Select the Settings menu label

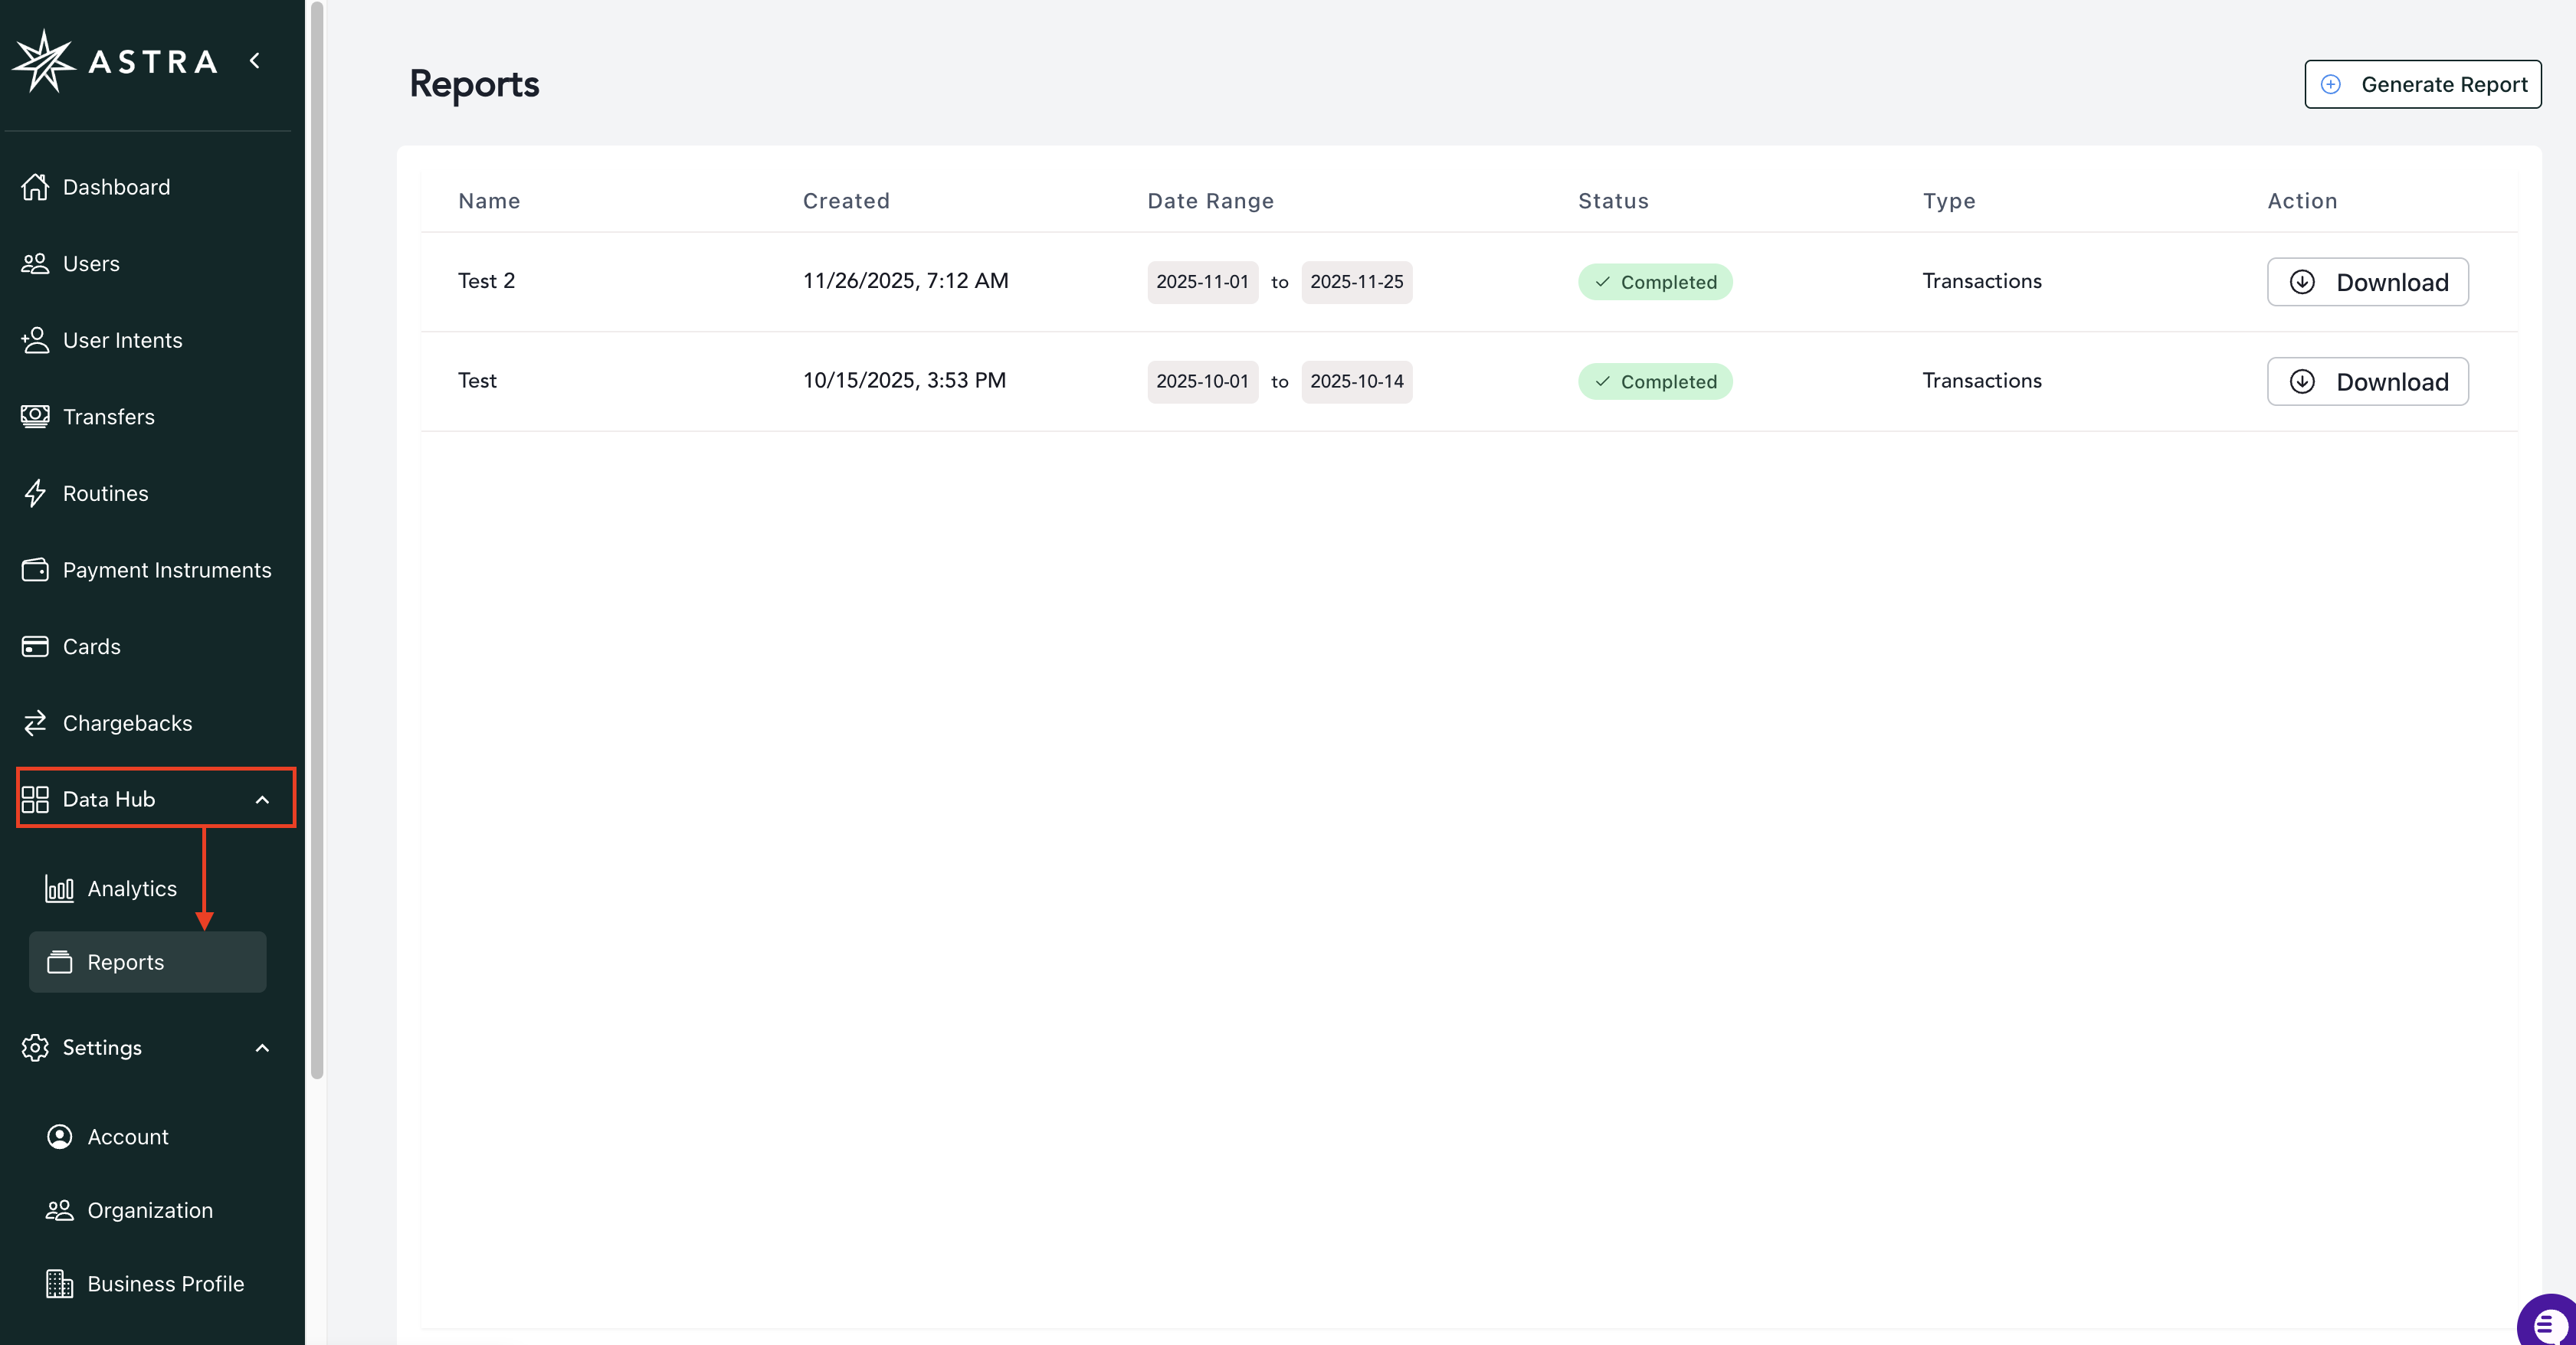point(102,1048)
